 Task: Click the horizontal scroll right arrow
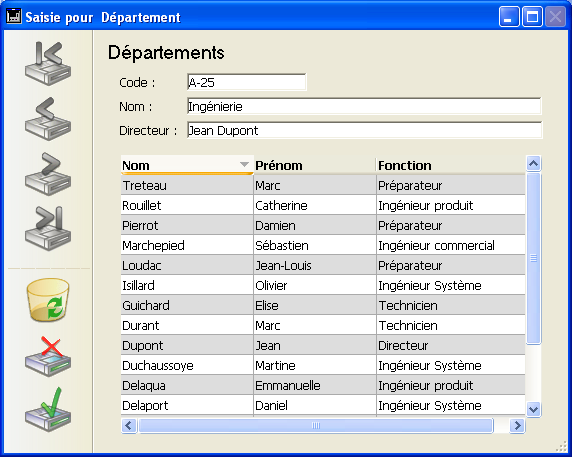coord(517,425)
